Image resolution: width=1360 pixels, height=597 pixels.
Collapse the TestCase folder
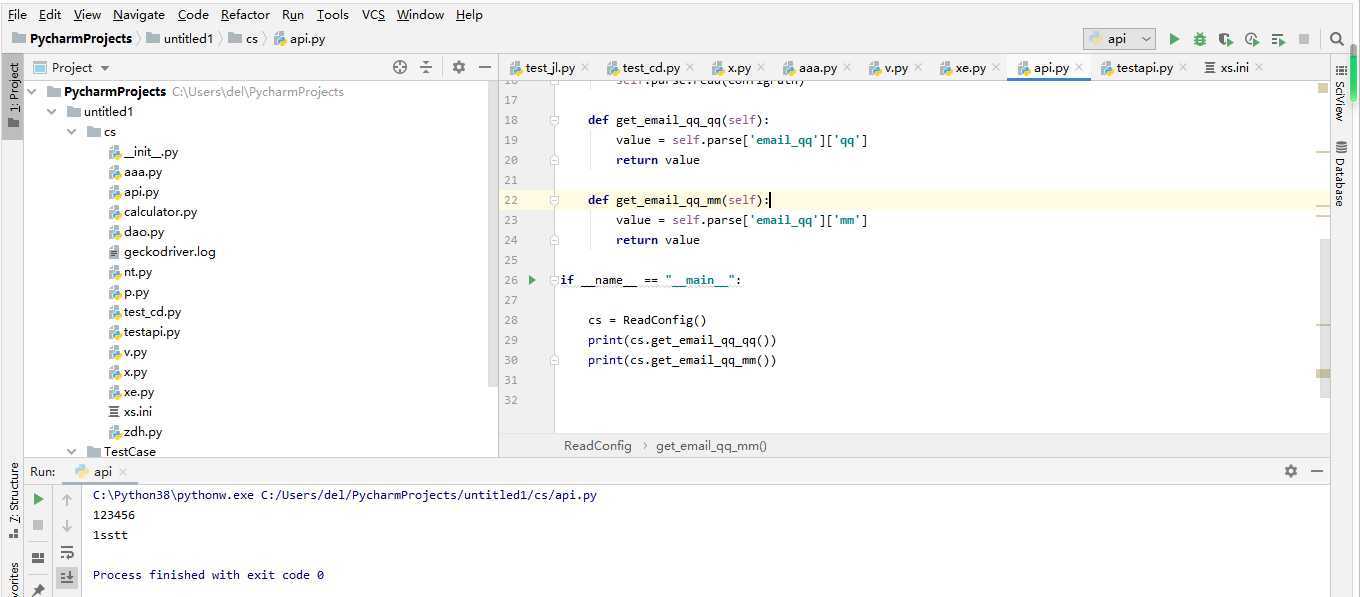click(x=72, y=451)
